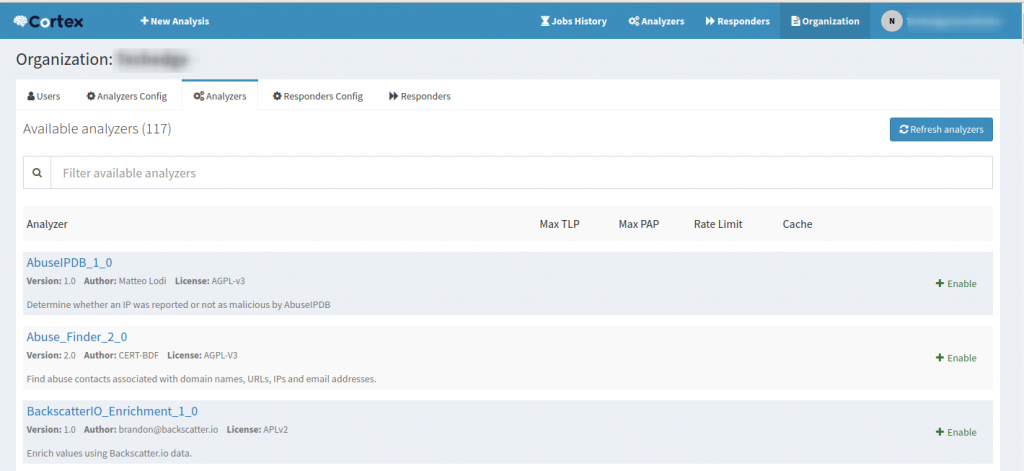
Task: Open AbuseIPDB_1_0 analyzer link
Action: click(69, 263)
